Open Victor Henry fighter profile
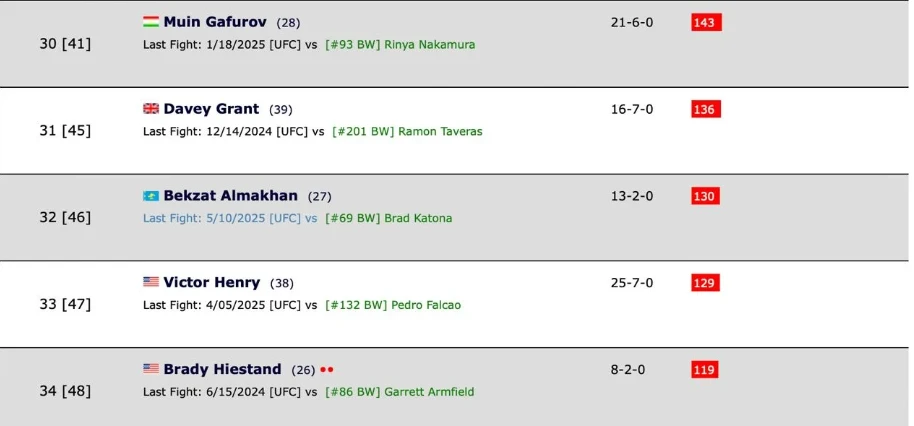Screen dimensions: 914x426 212,282
